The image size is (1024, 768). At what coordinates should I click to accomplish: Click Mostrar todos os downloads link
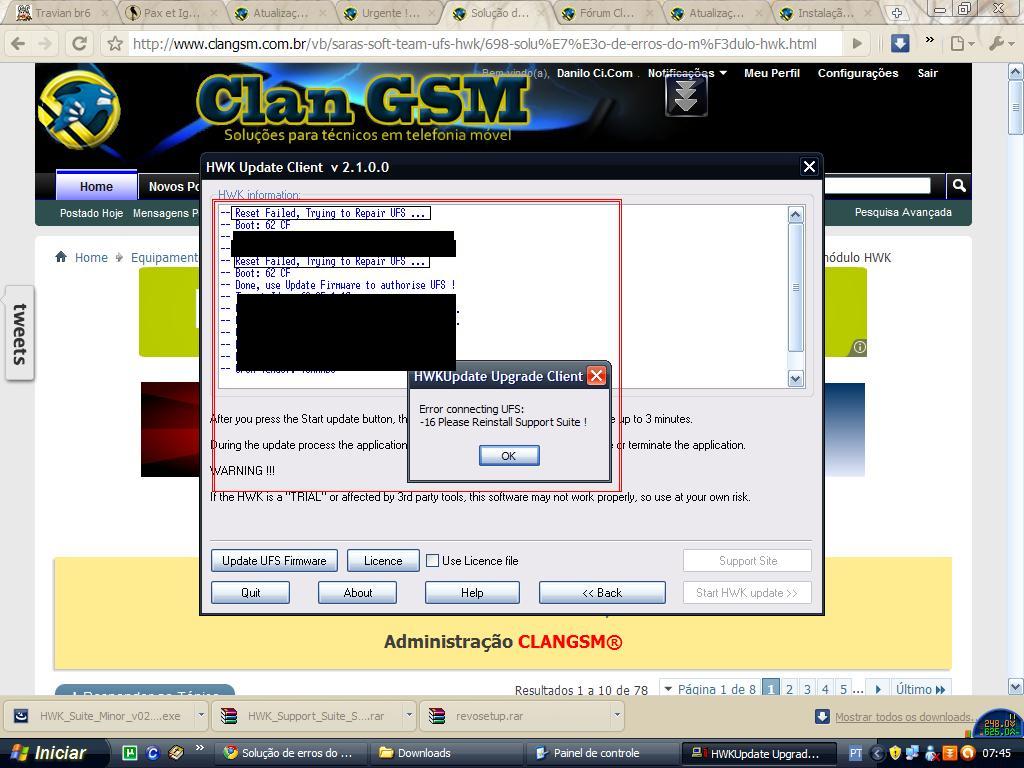[904, 716]
